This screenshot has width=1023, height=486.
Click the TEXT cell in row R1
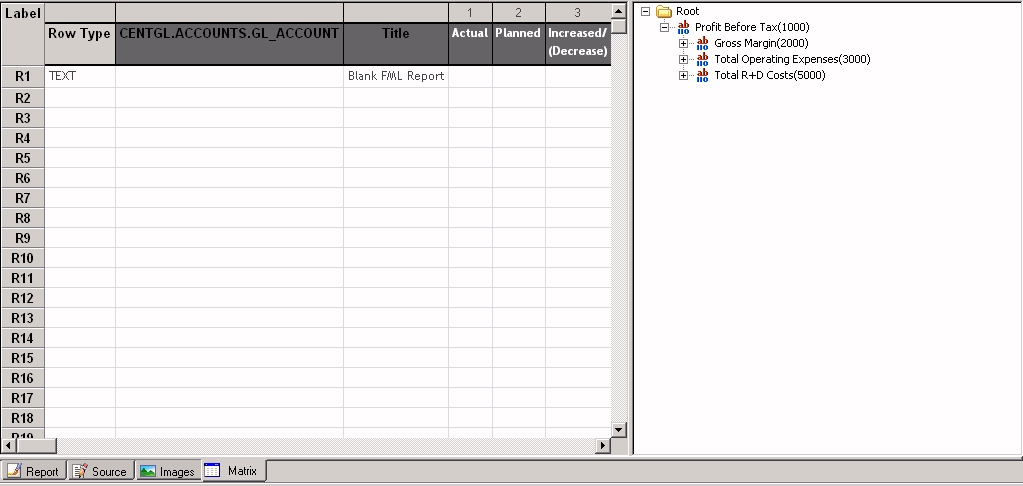pos(80,76)
